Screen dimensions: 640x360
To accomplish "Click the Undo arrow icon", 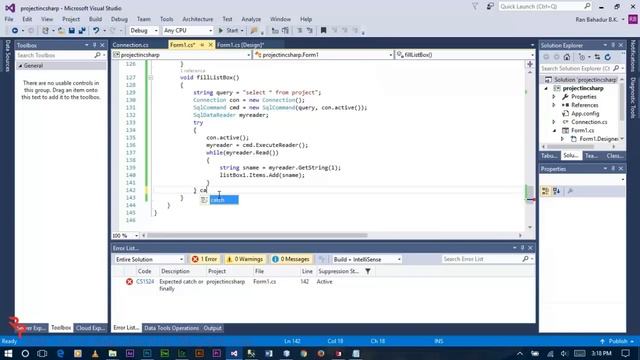I will tap(96, 31).
